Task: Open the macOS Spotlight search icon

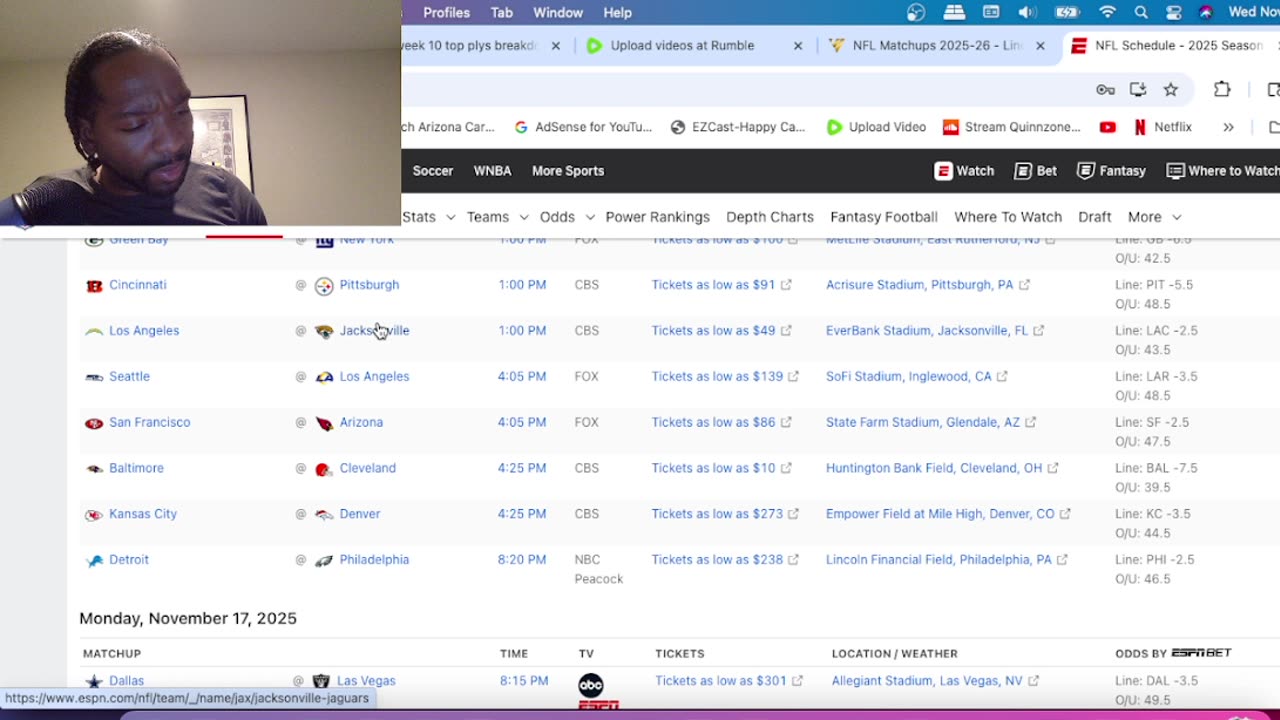Action: tap(1141, 12)
